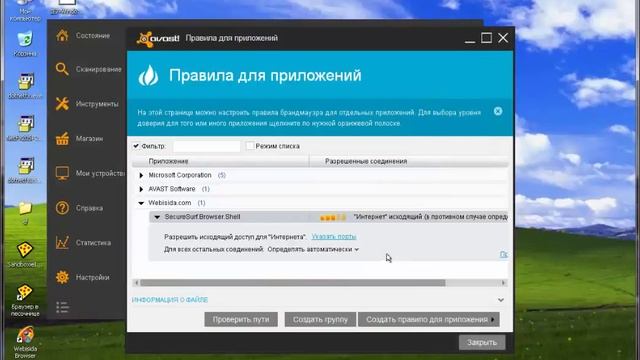Open the Статистика chart section

pos(83,242)
